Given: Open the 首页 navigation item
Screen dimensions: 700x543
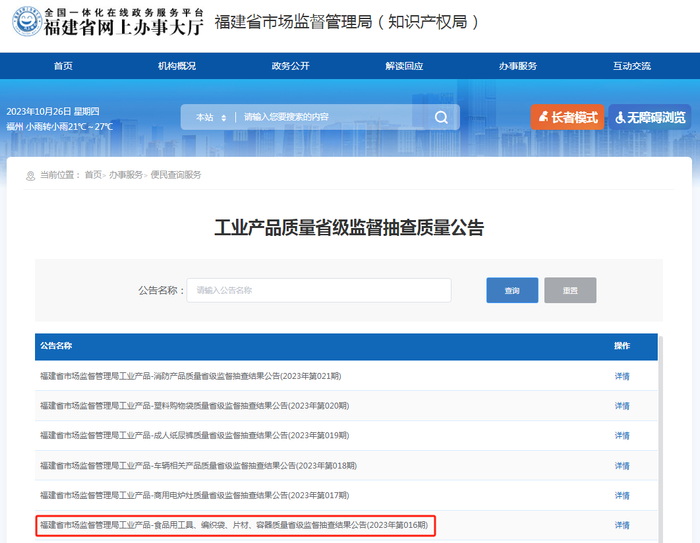Looking at the screenshot, I should pyautogui.click(x=63, y=66).
